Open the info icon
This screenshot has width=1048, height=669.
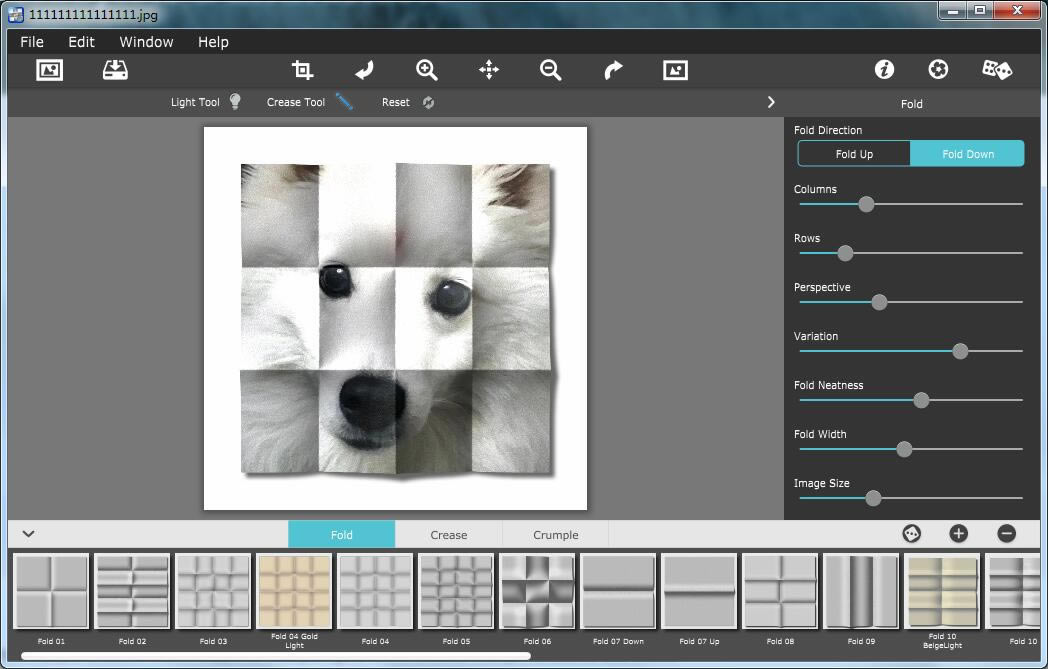point(884,70)
